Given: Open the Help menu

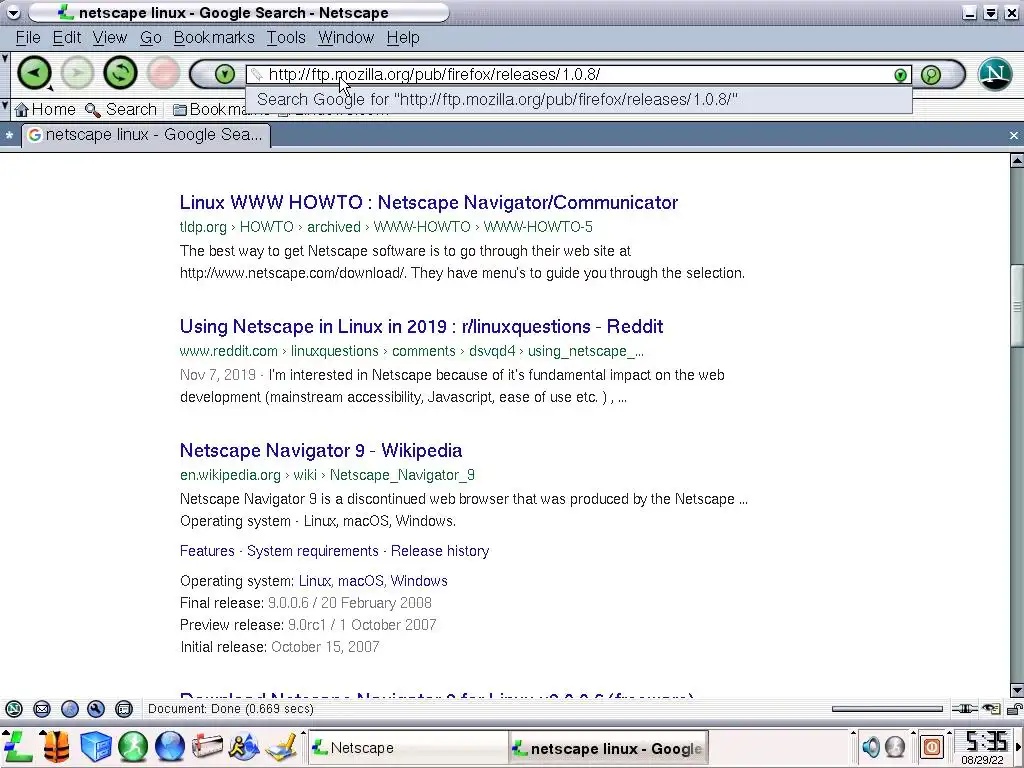Looking at the screenshot, I should tap(402, 38).
